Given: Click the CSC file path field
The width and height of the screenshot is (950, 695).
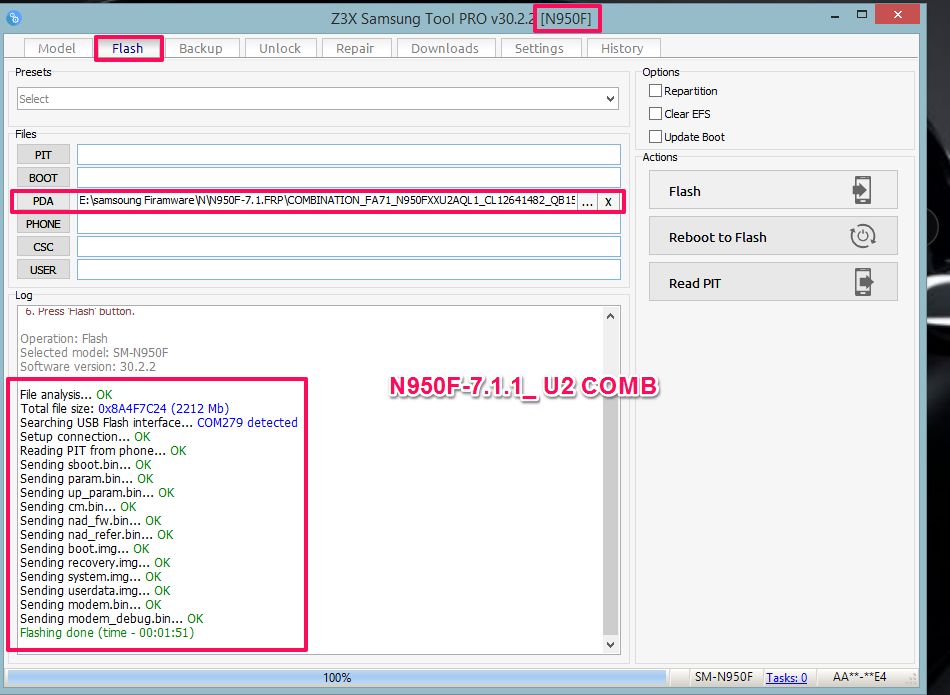Looking at the screenshot, I should coord(348,247).
